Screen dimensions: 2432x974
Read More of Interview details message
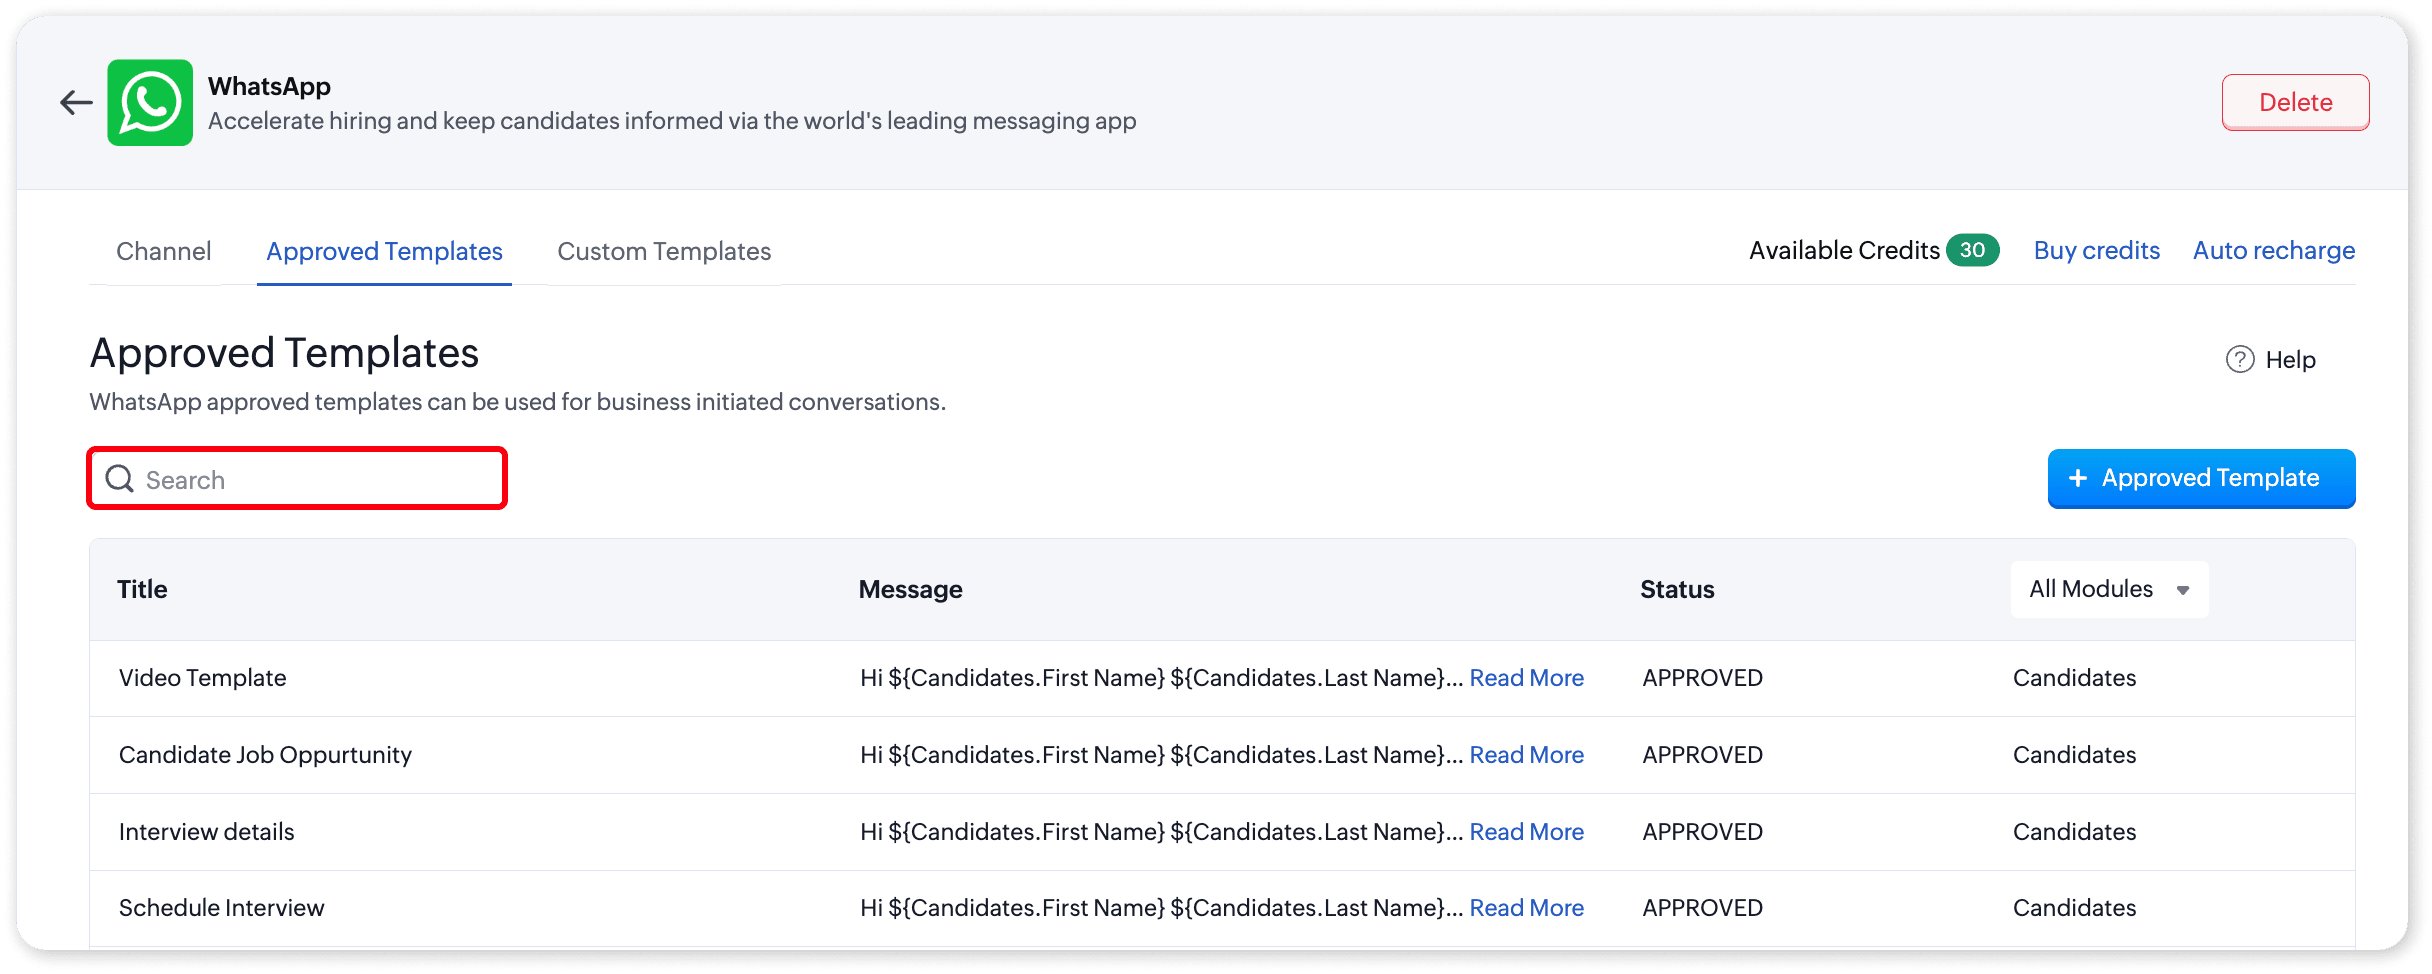click(x=1526, y=832)
